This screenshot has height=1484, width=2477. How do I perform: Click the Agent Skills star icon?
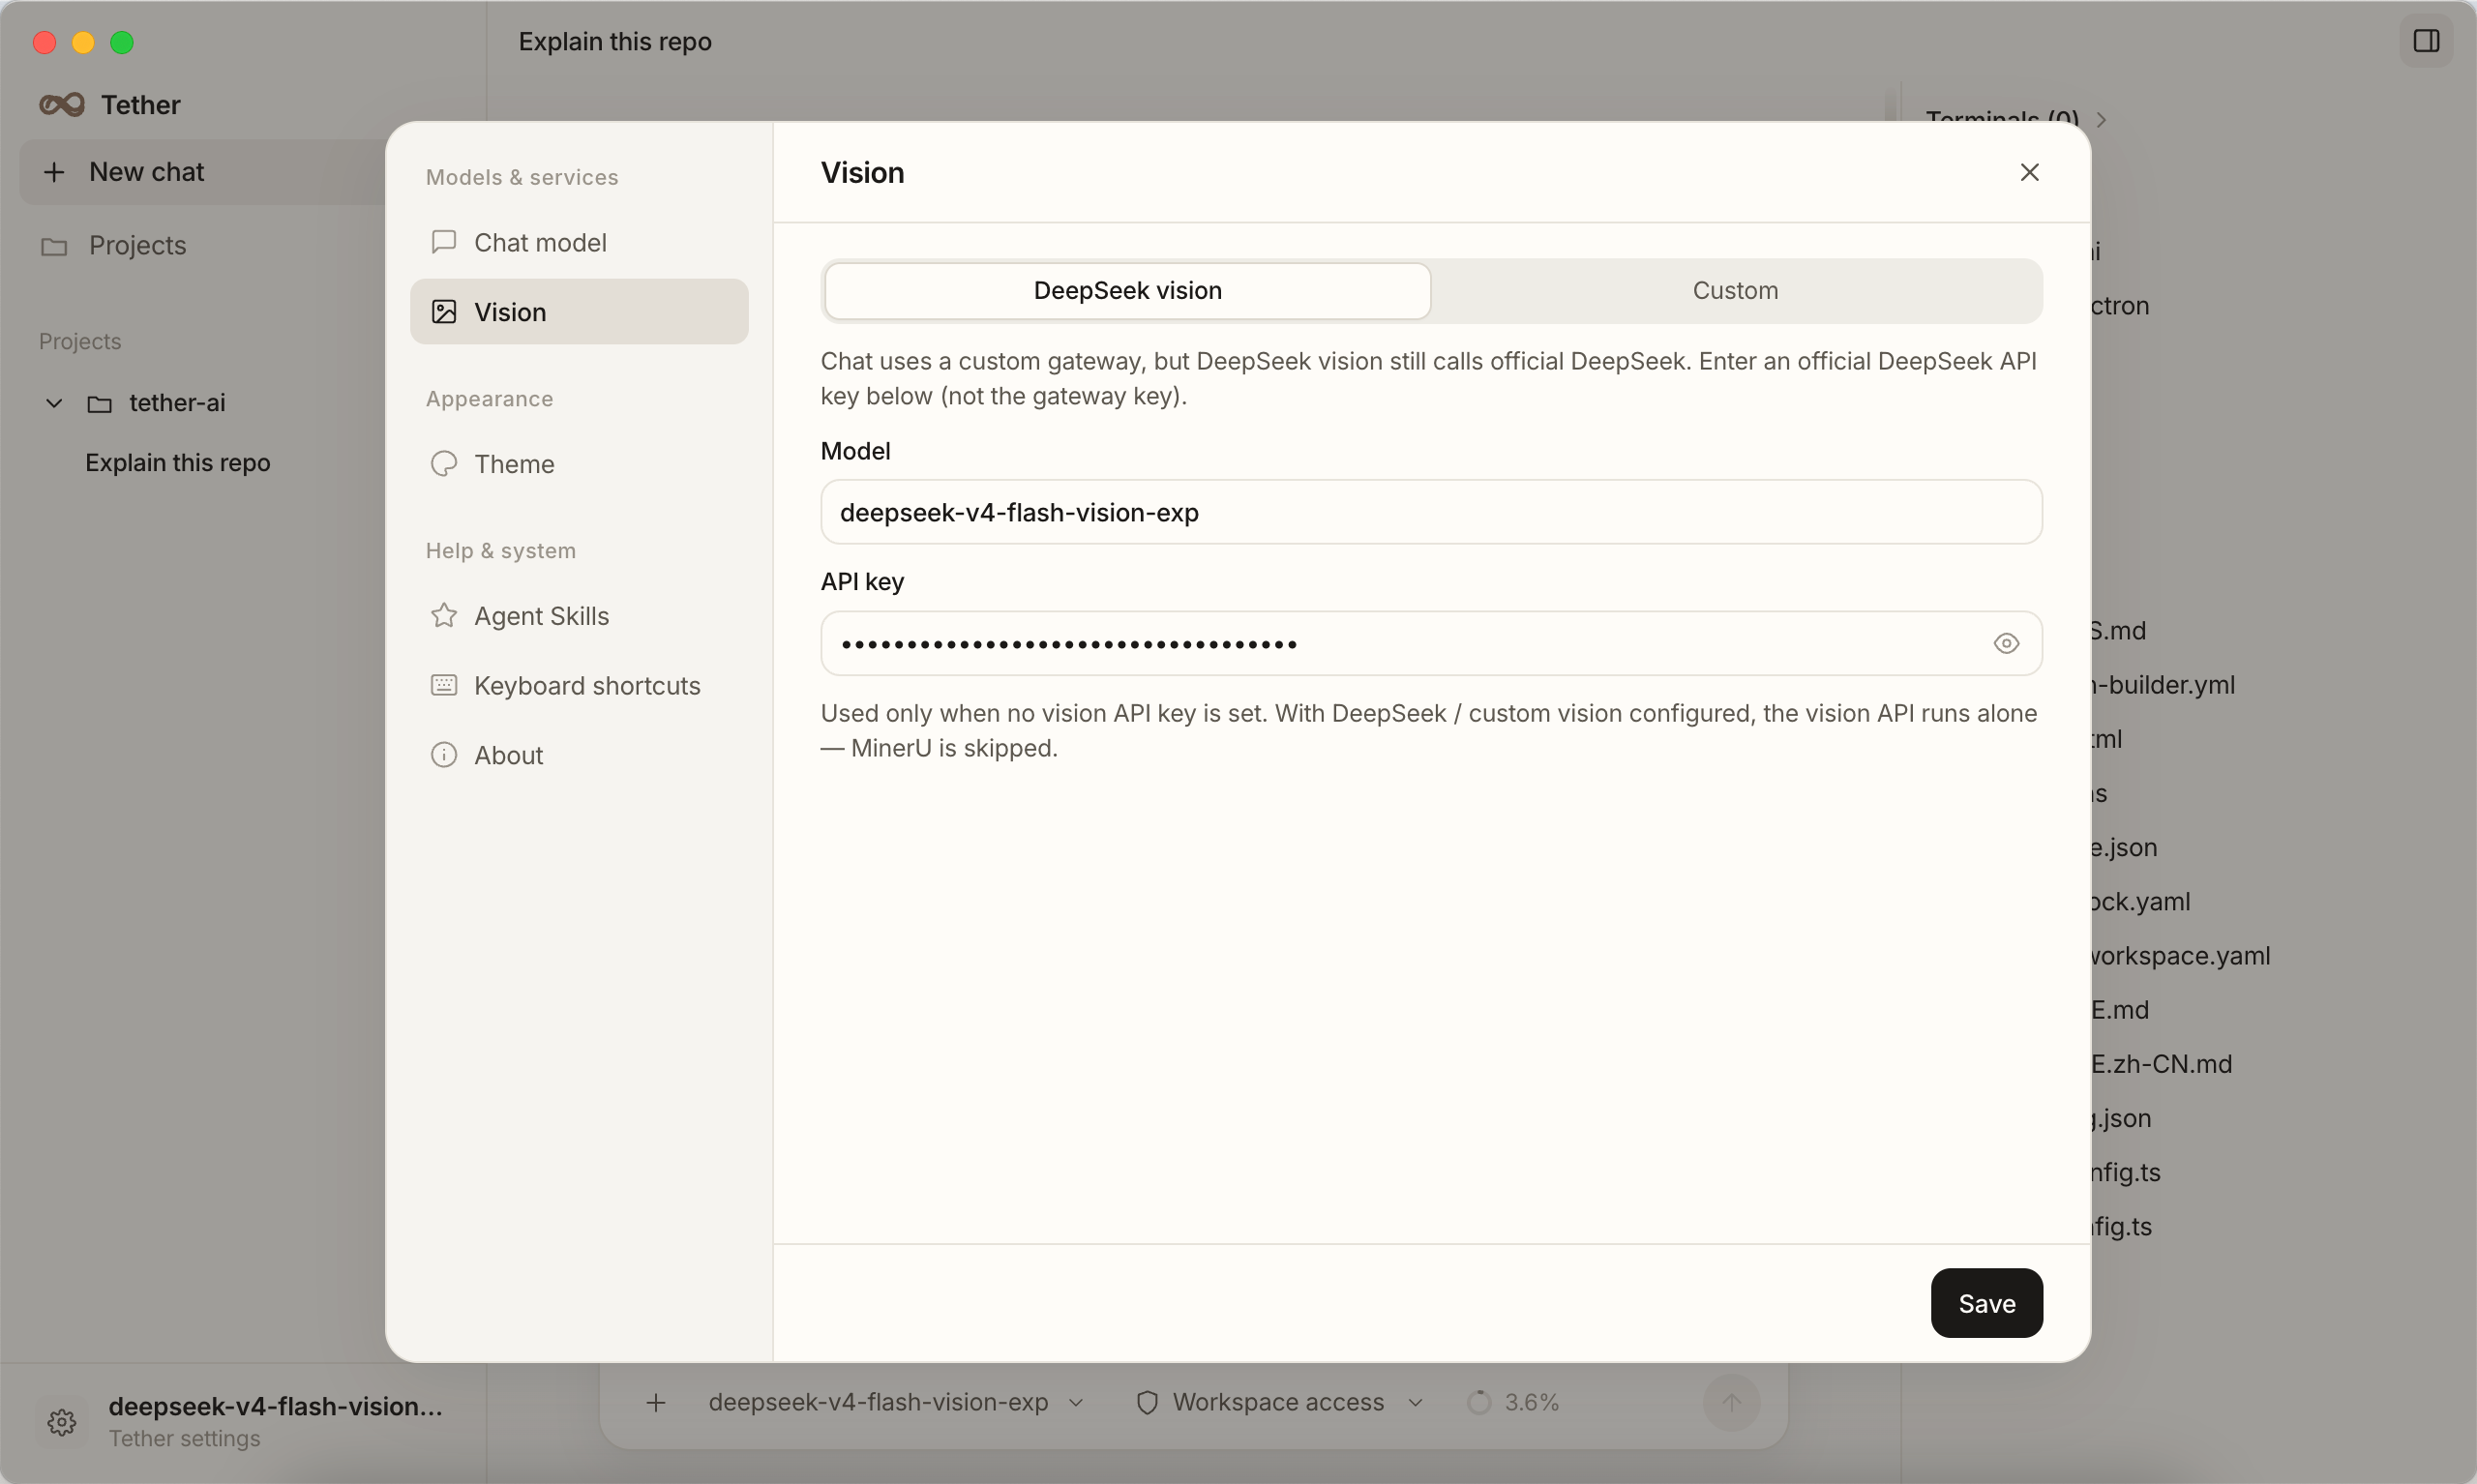tap(444, 616)
